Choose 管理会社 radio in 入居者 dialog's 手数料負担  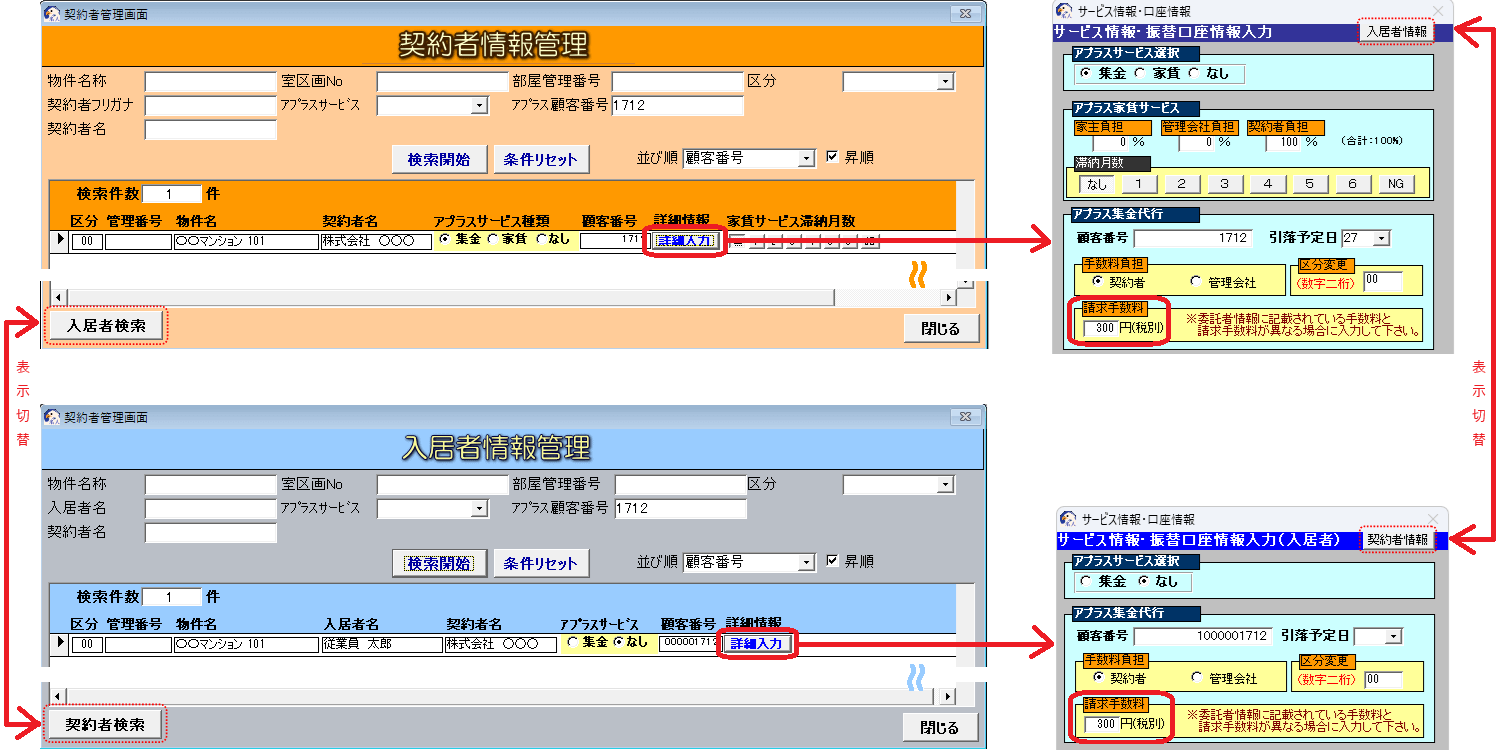(1196, 678)
